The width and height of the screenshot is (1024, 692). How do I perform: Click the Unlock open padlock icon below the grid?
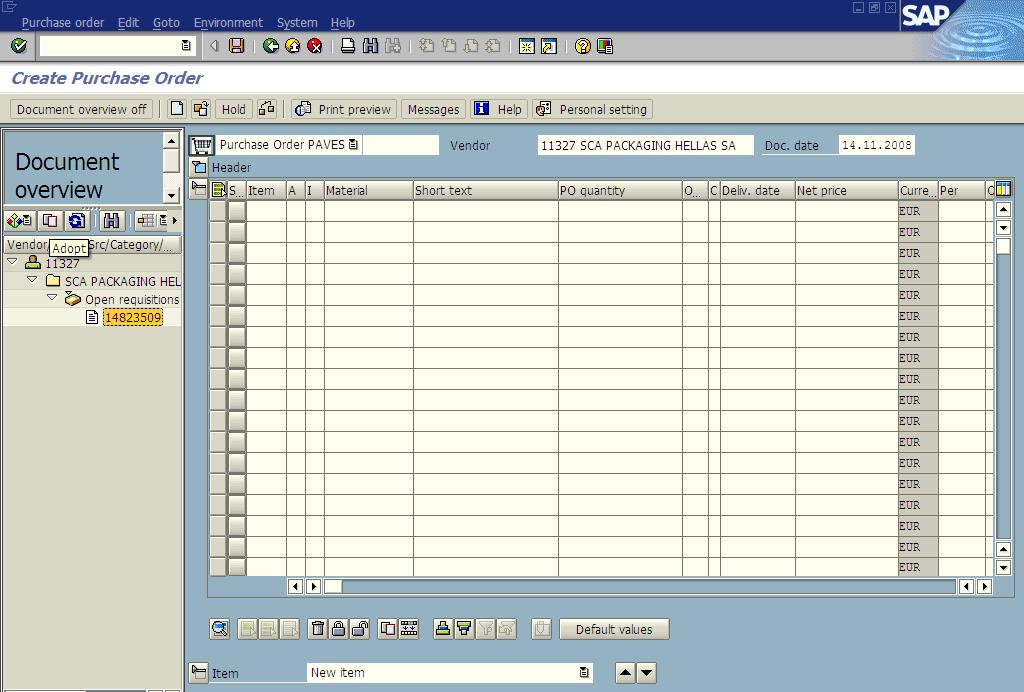coord(360,629)
